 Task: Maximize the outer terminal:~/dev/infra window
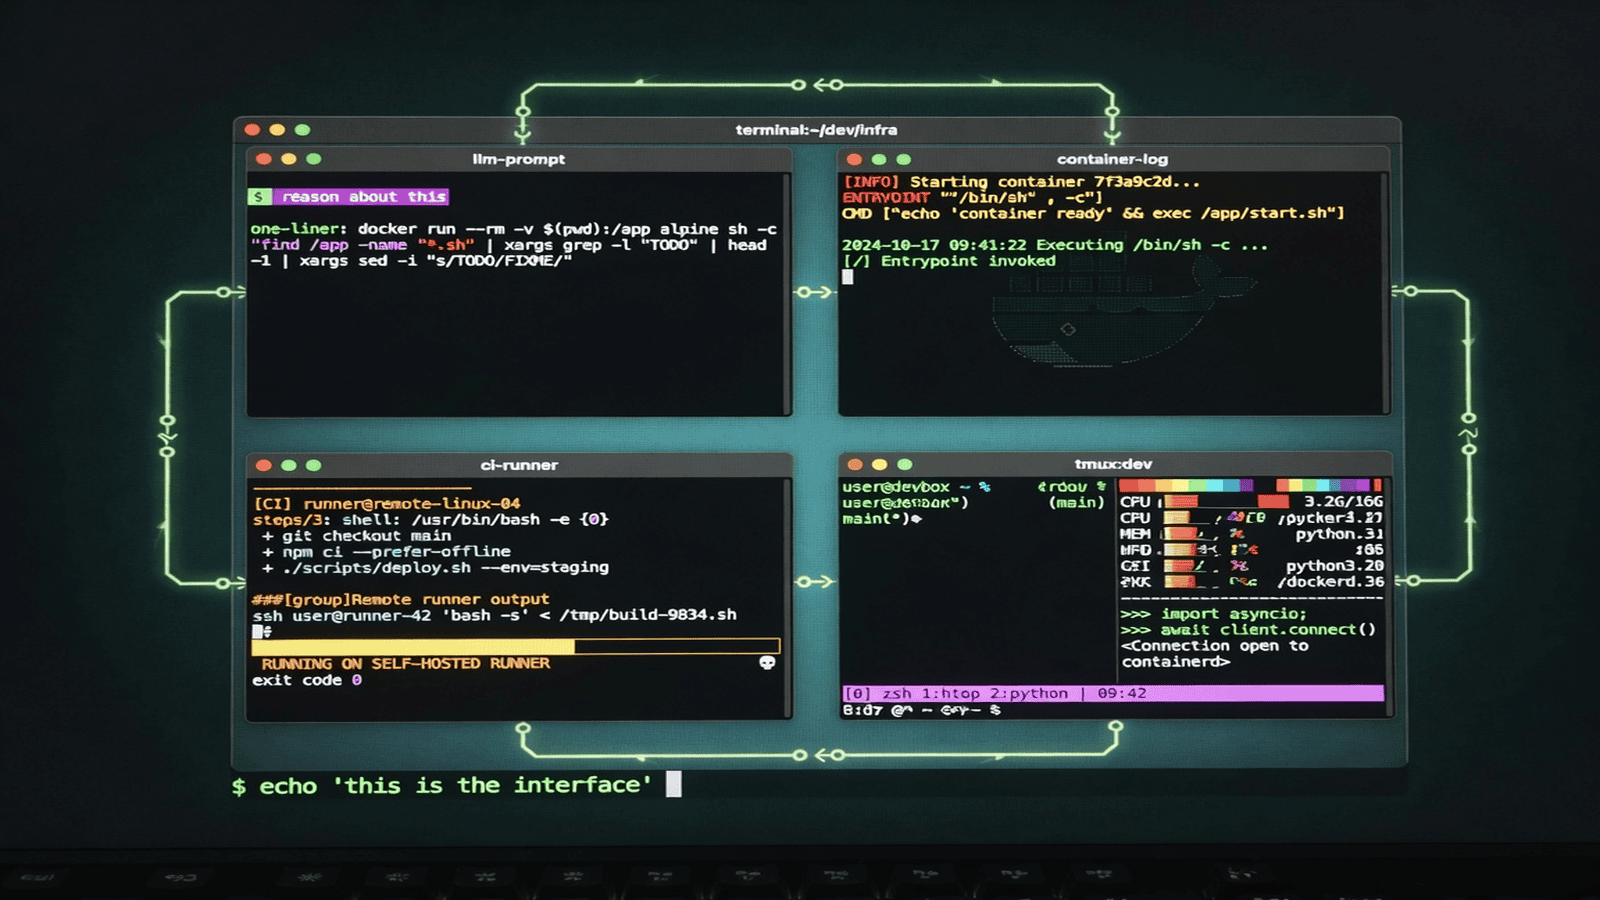coord(302,130)
